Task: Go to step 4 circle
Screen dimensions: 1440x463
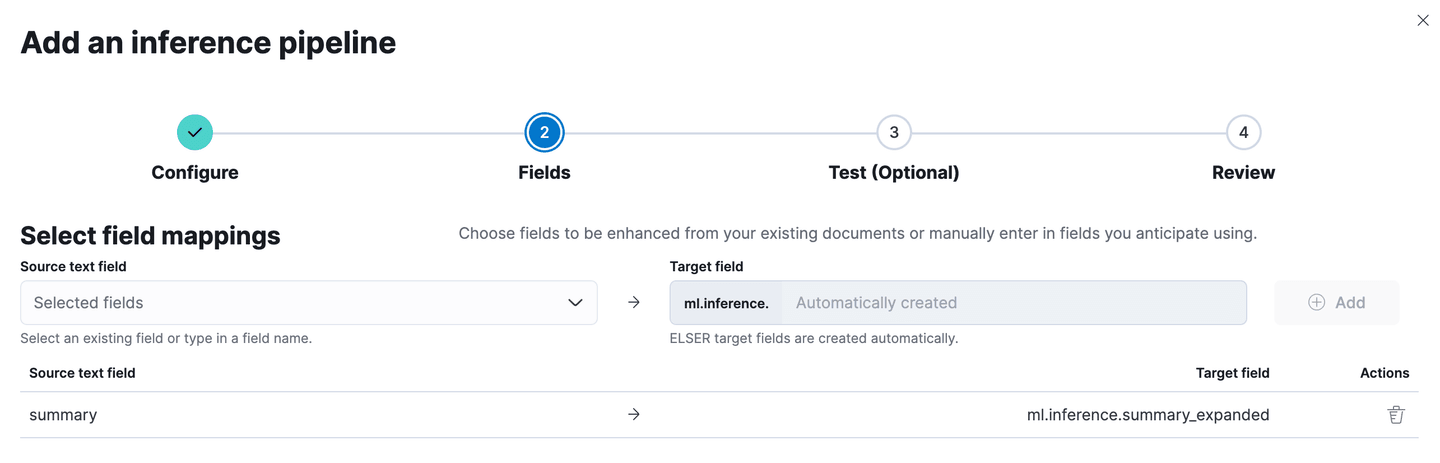Action: pos(1243,132)
